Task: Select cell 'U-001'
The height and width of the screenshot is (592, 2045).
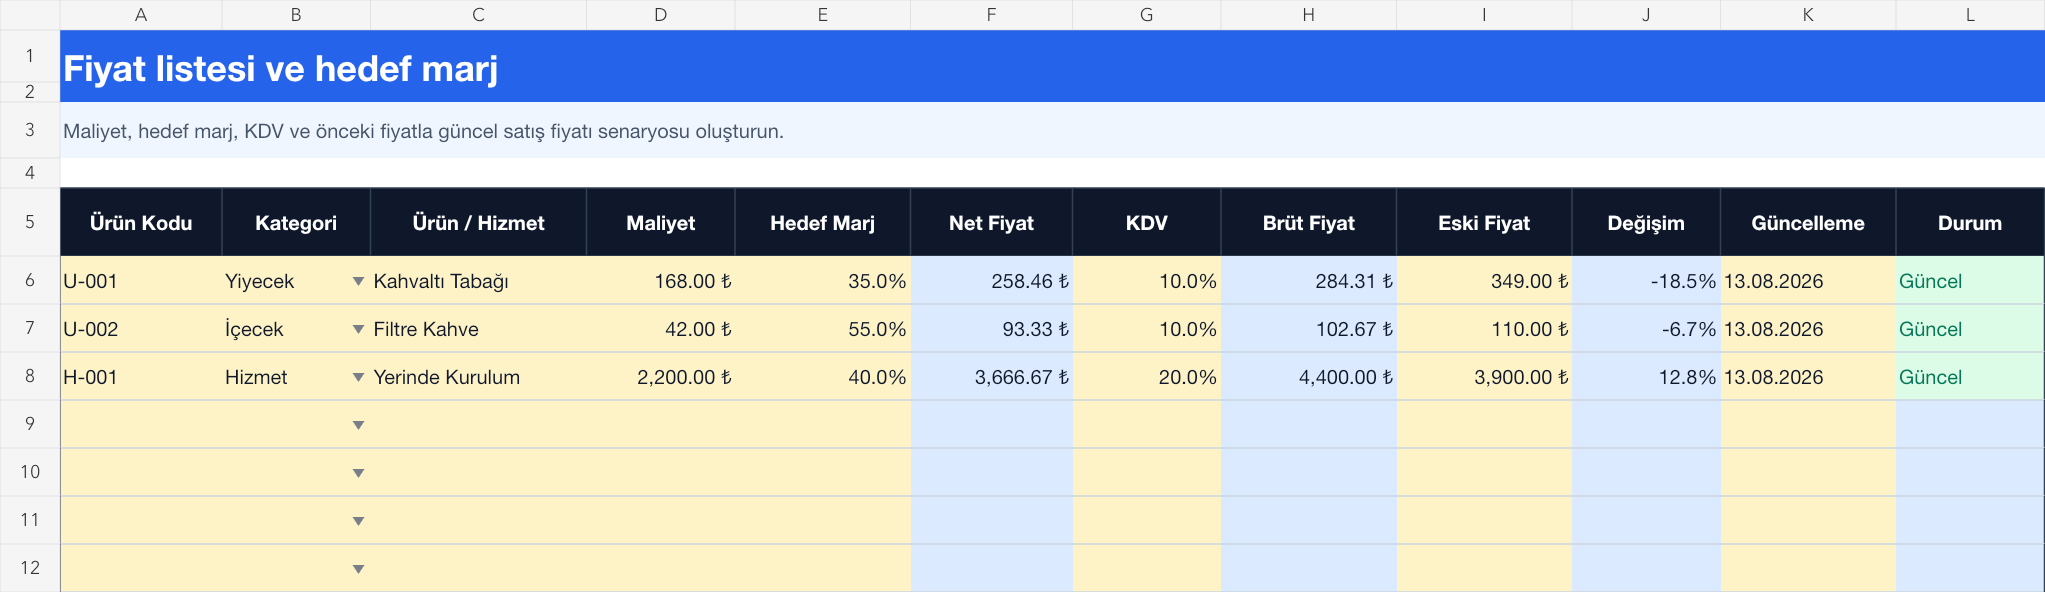Action: coord(141,281)
